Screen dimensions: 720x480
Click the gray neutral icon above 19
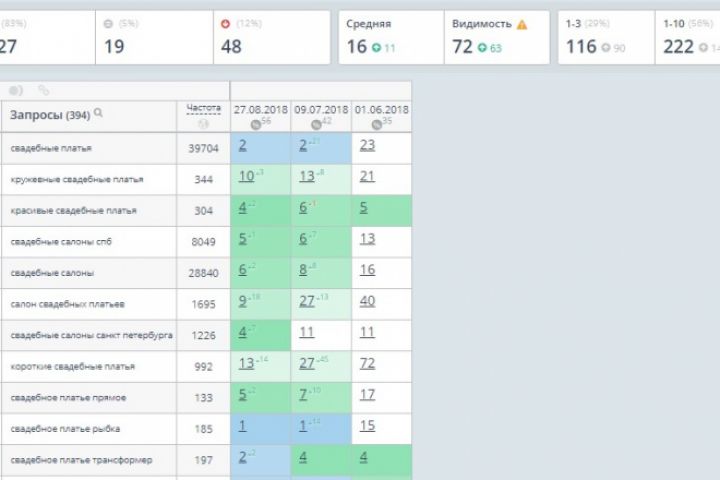[108, 23]
